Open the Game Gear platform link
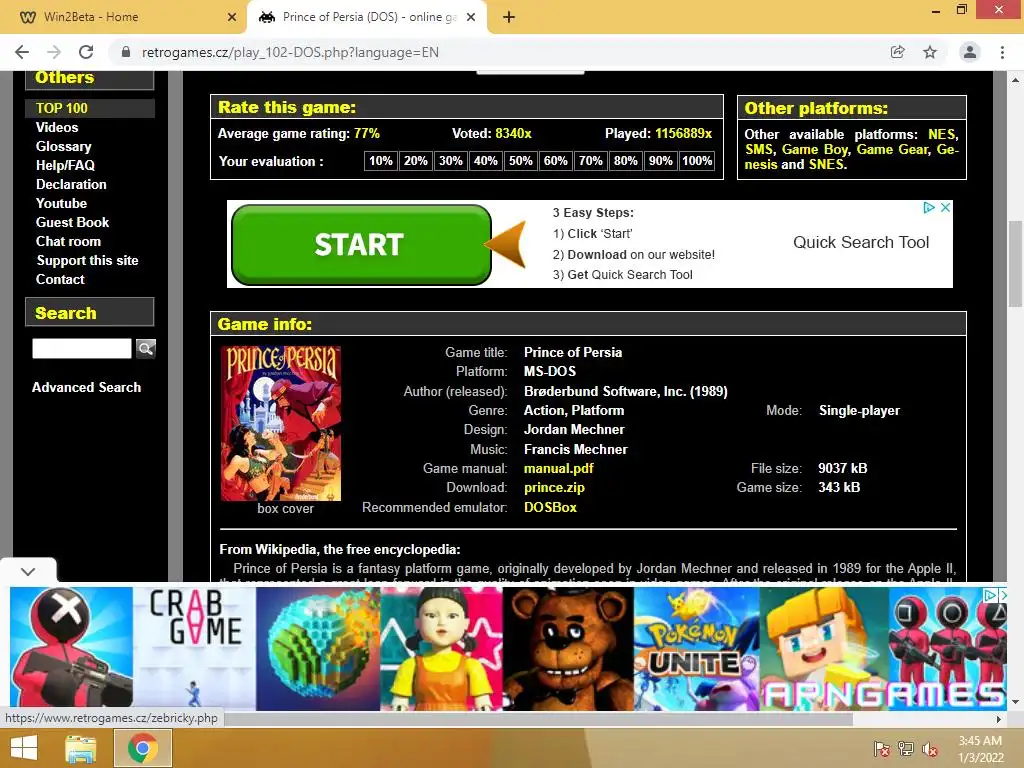Viewport: 1024px width, 768px height. click(892, 150)
